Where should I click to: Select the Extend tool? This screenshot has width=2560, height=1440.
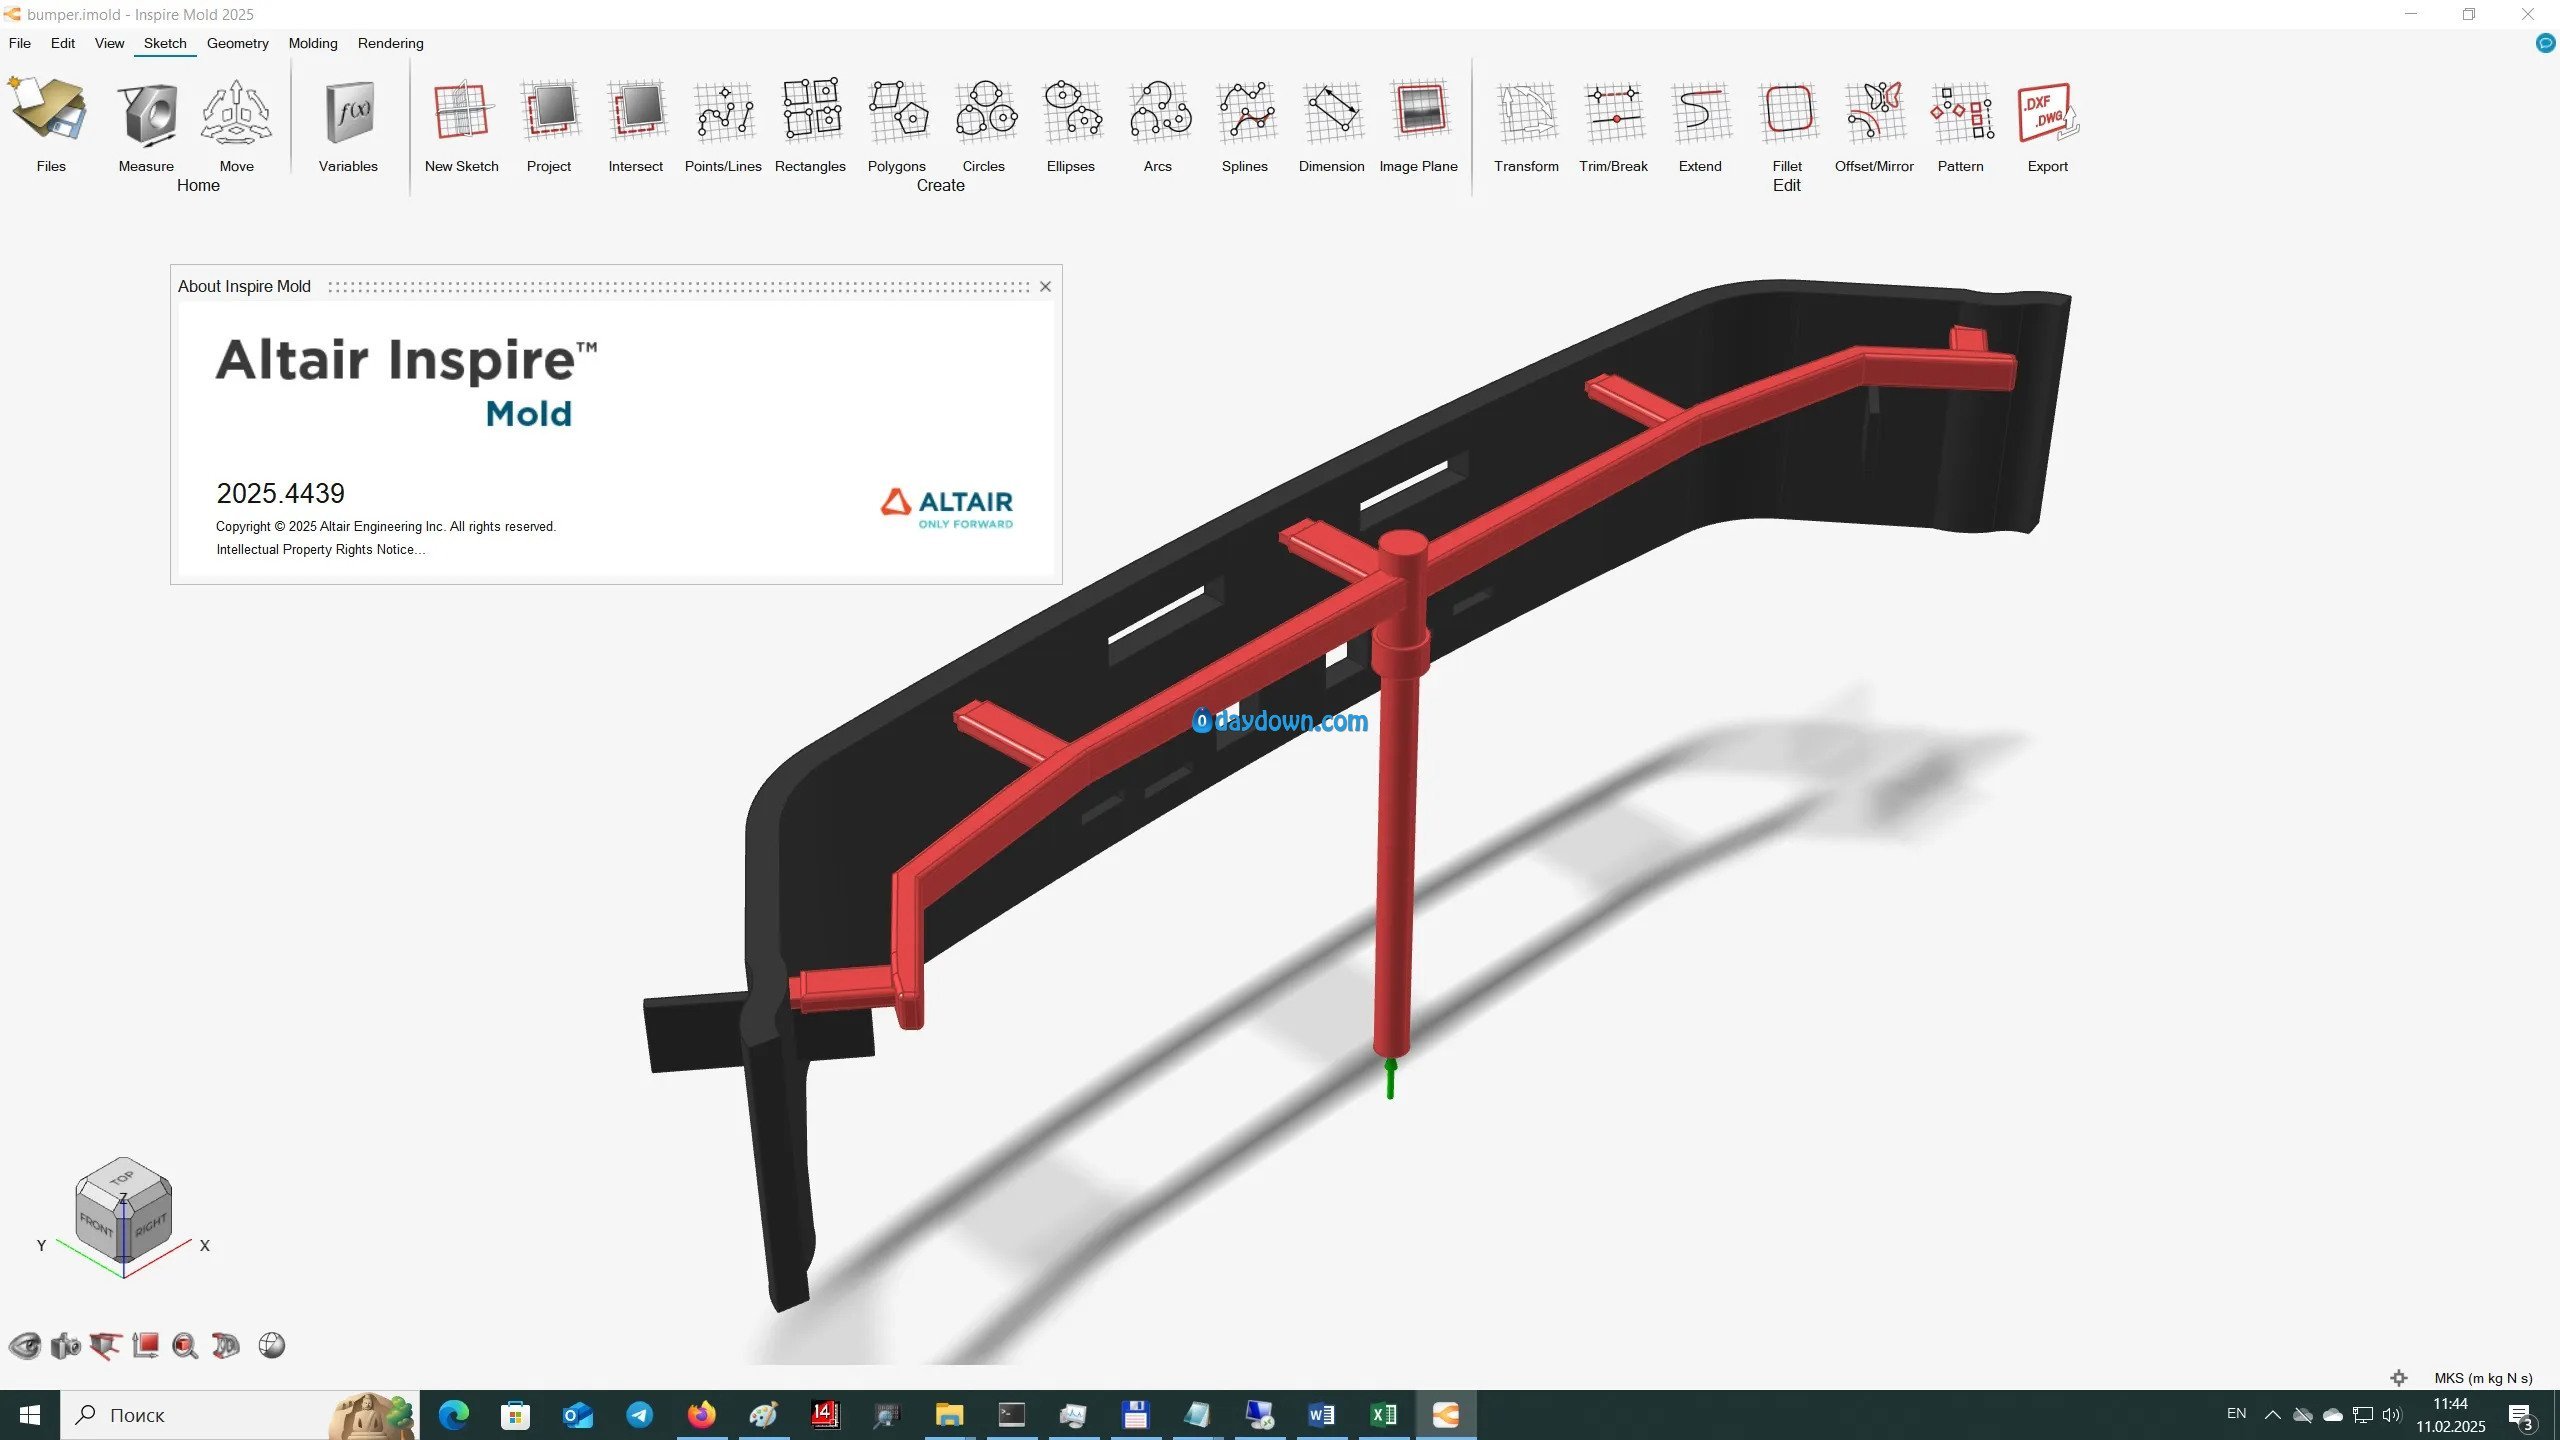[x=1701, y=111]
